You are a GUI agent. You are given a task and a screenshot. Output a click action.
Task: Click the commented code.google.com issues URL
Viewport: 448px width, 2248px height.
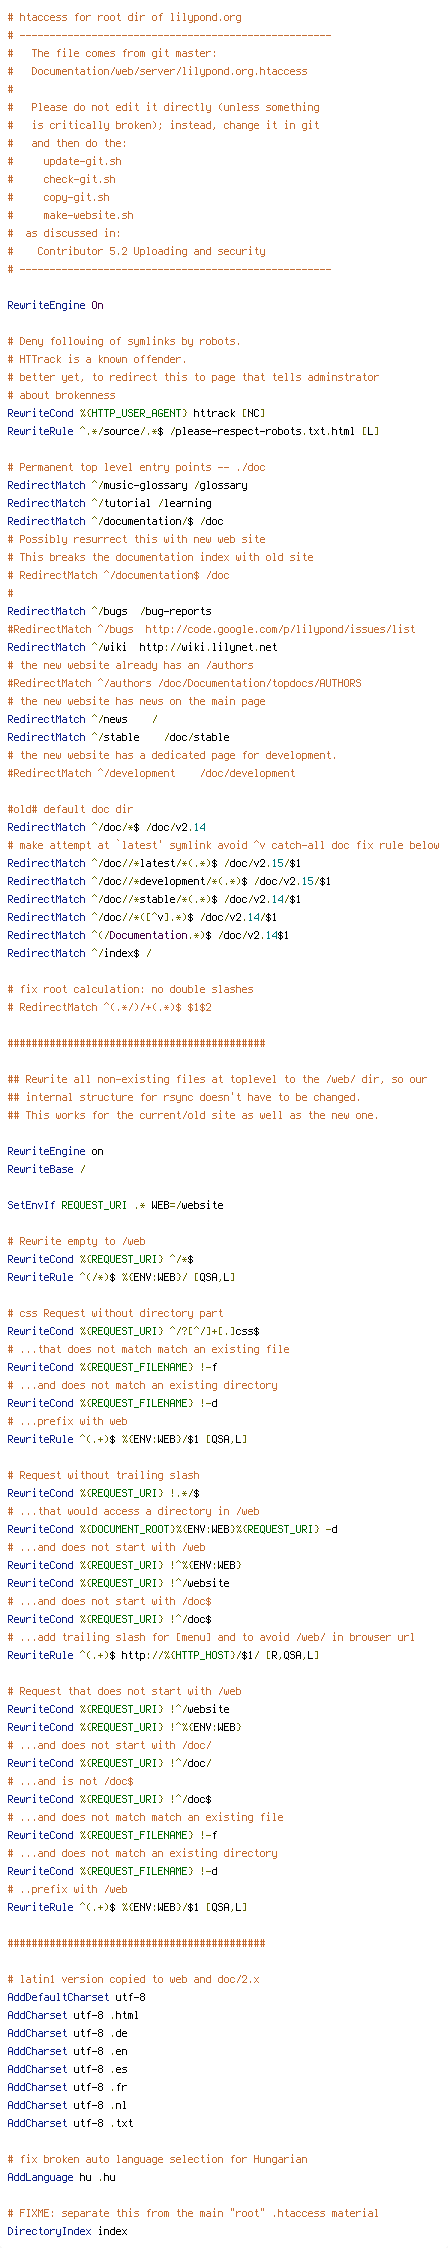point(280,629)
